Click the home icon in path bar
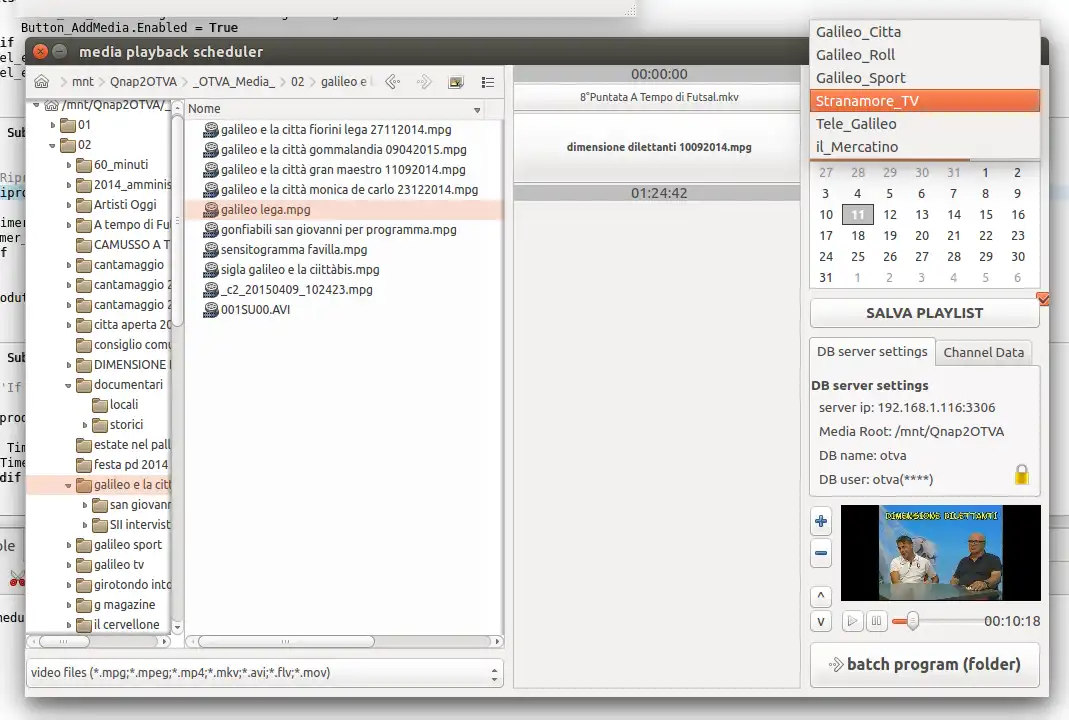The image size is (1069, 720). point(42,82)
